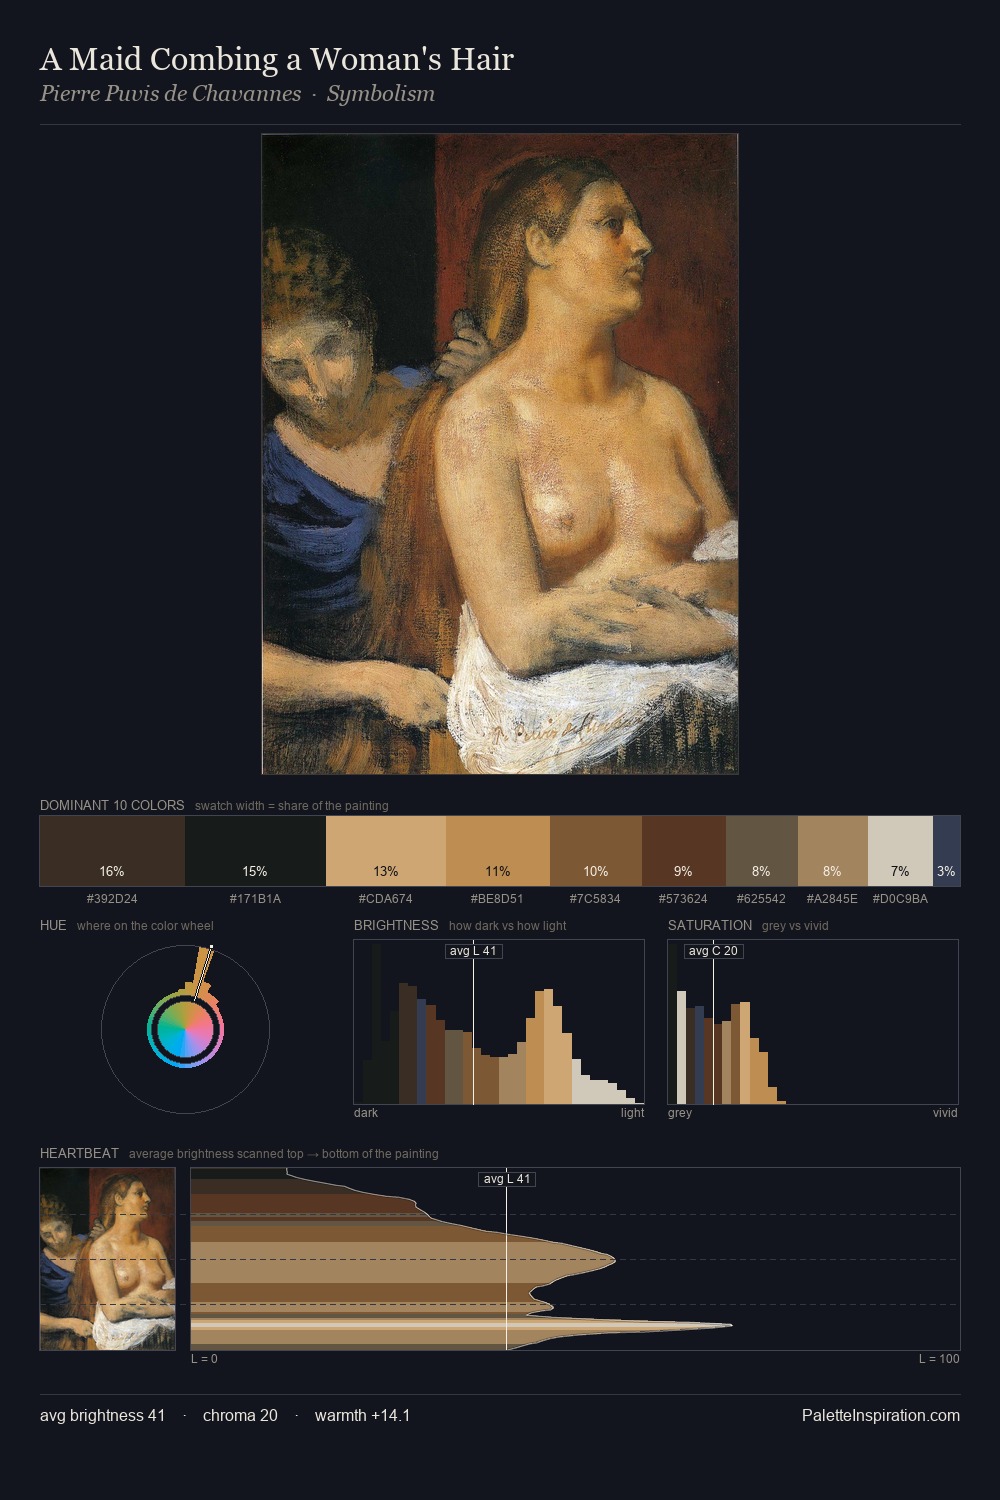Viewport: 1000px width, 1500px height.
Task: Click the 'chroma 20' footer stat
Action: click(240, 1415)
